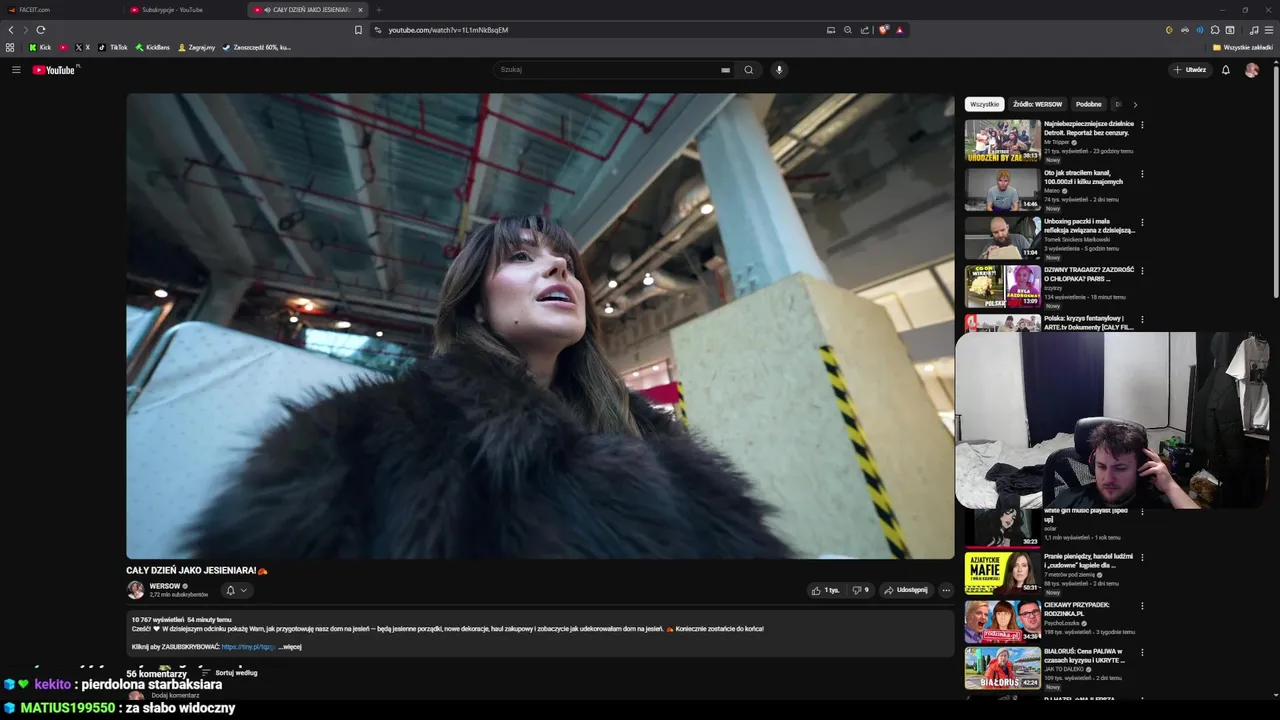
Task: Open the tiny.pl subscribe link in description
Action: [247, 647]
